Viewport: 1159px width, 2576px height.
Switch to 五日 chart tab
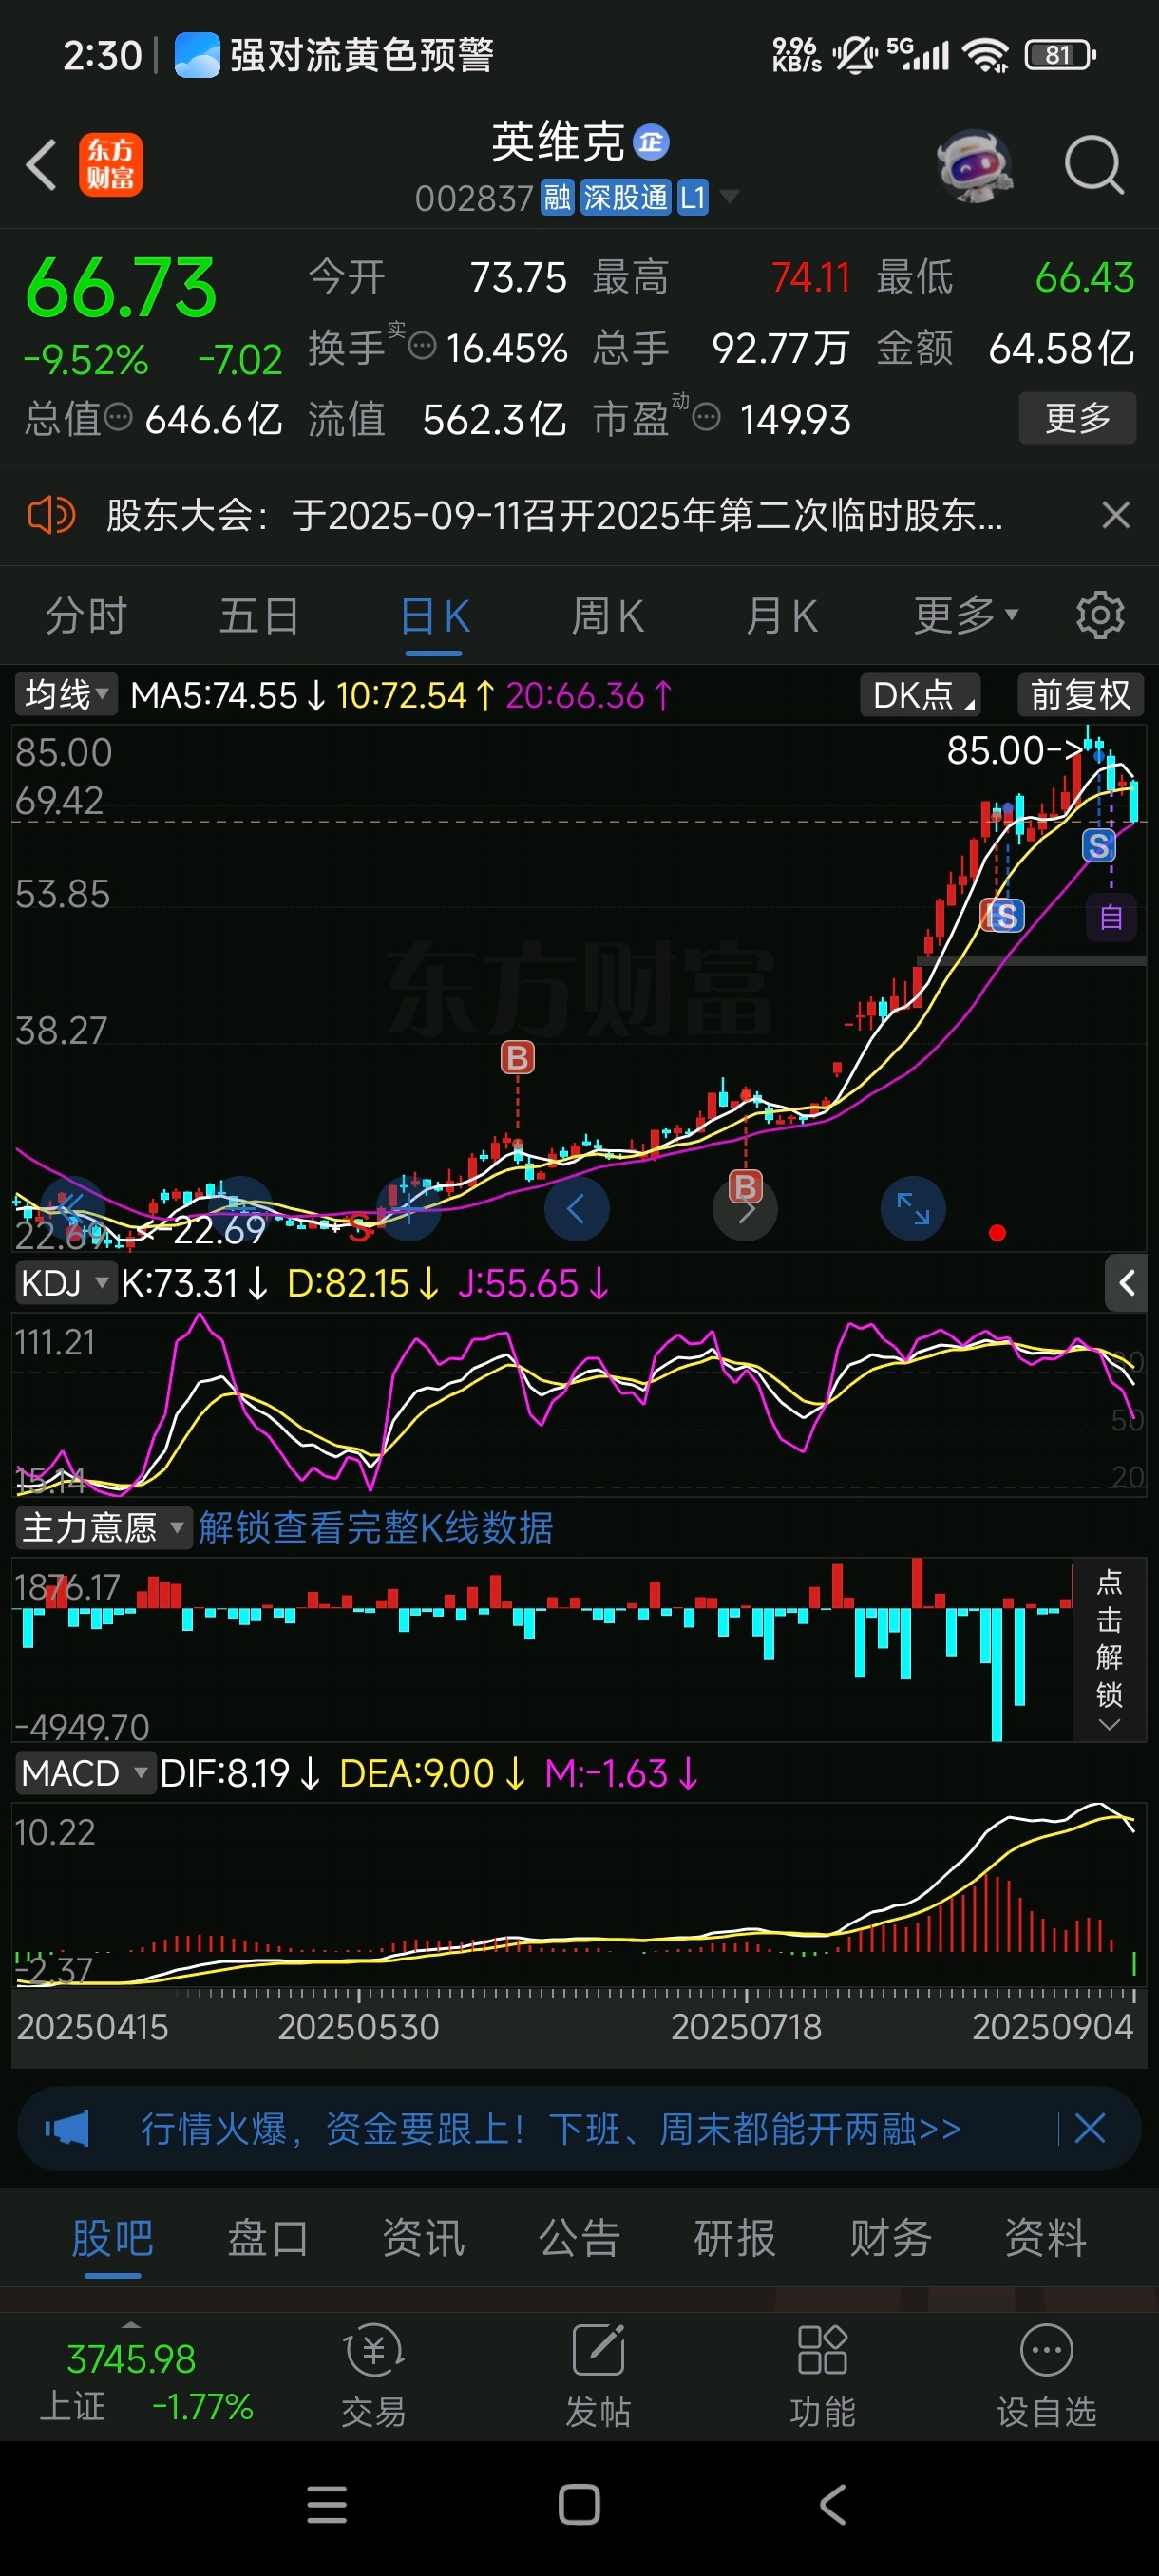[259, 616]
